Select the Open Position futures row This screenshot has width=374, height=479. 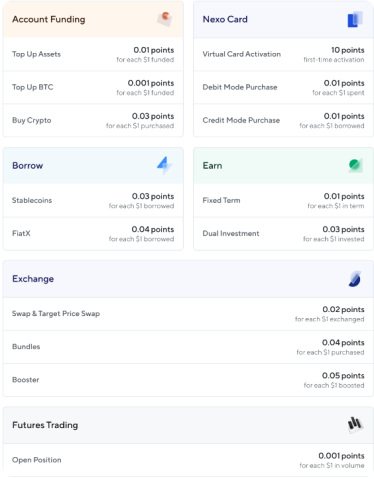pyautogui.click(x=188, y=460)
